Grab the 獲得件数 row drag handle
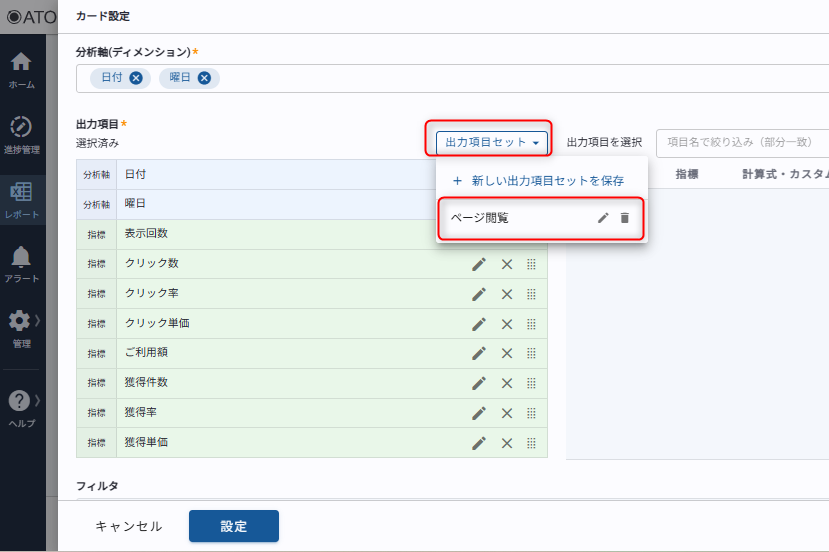 click(x=531, y=383)
